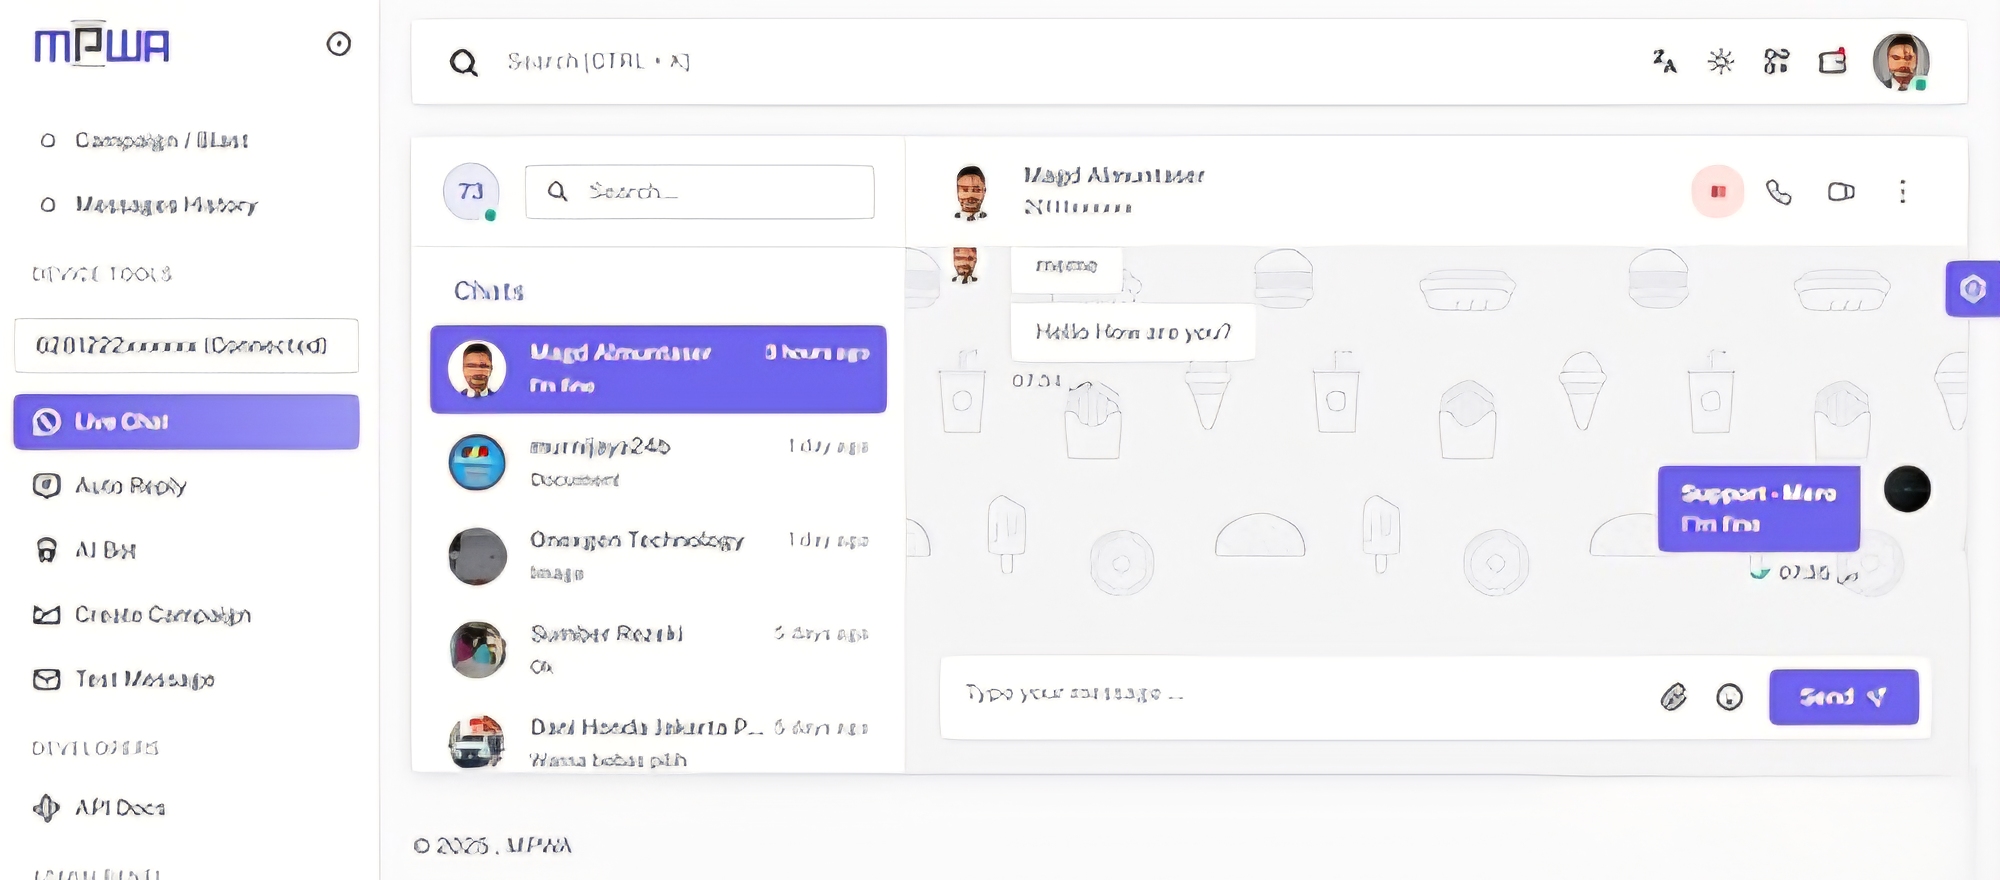Click the purple sent Support message bubble

coord(1759,509)
